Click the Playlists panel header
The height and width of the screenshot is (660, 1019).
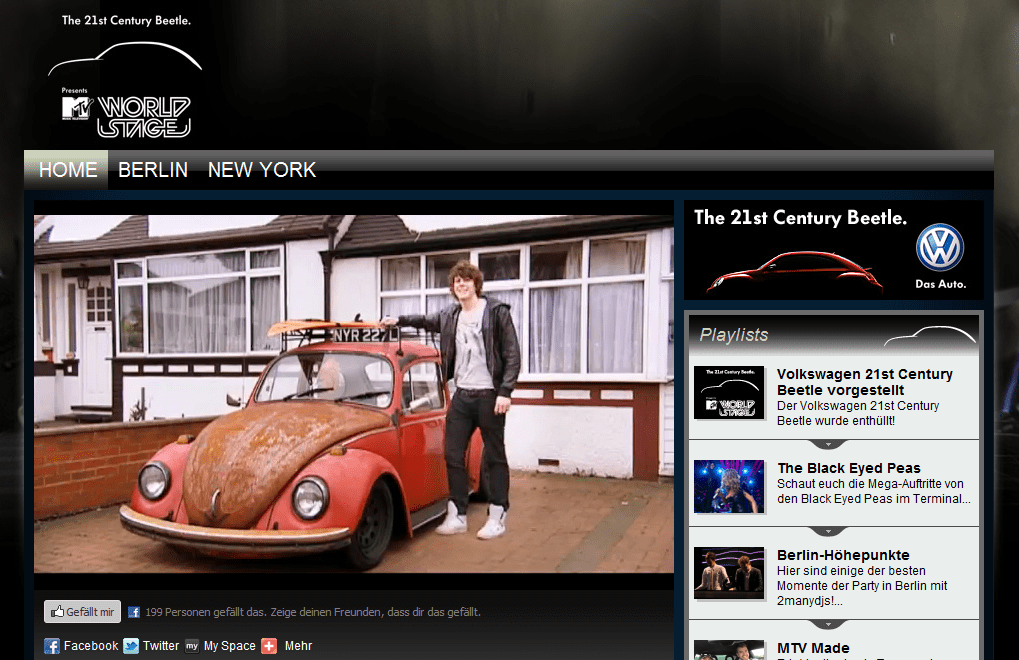click(x=834, y=335)
